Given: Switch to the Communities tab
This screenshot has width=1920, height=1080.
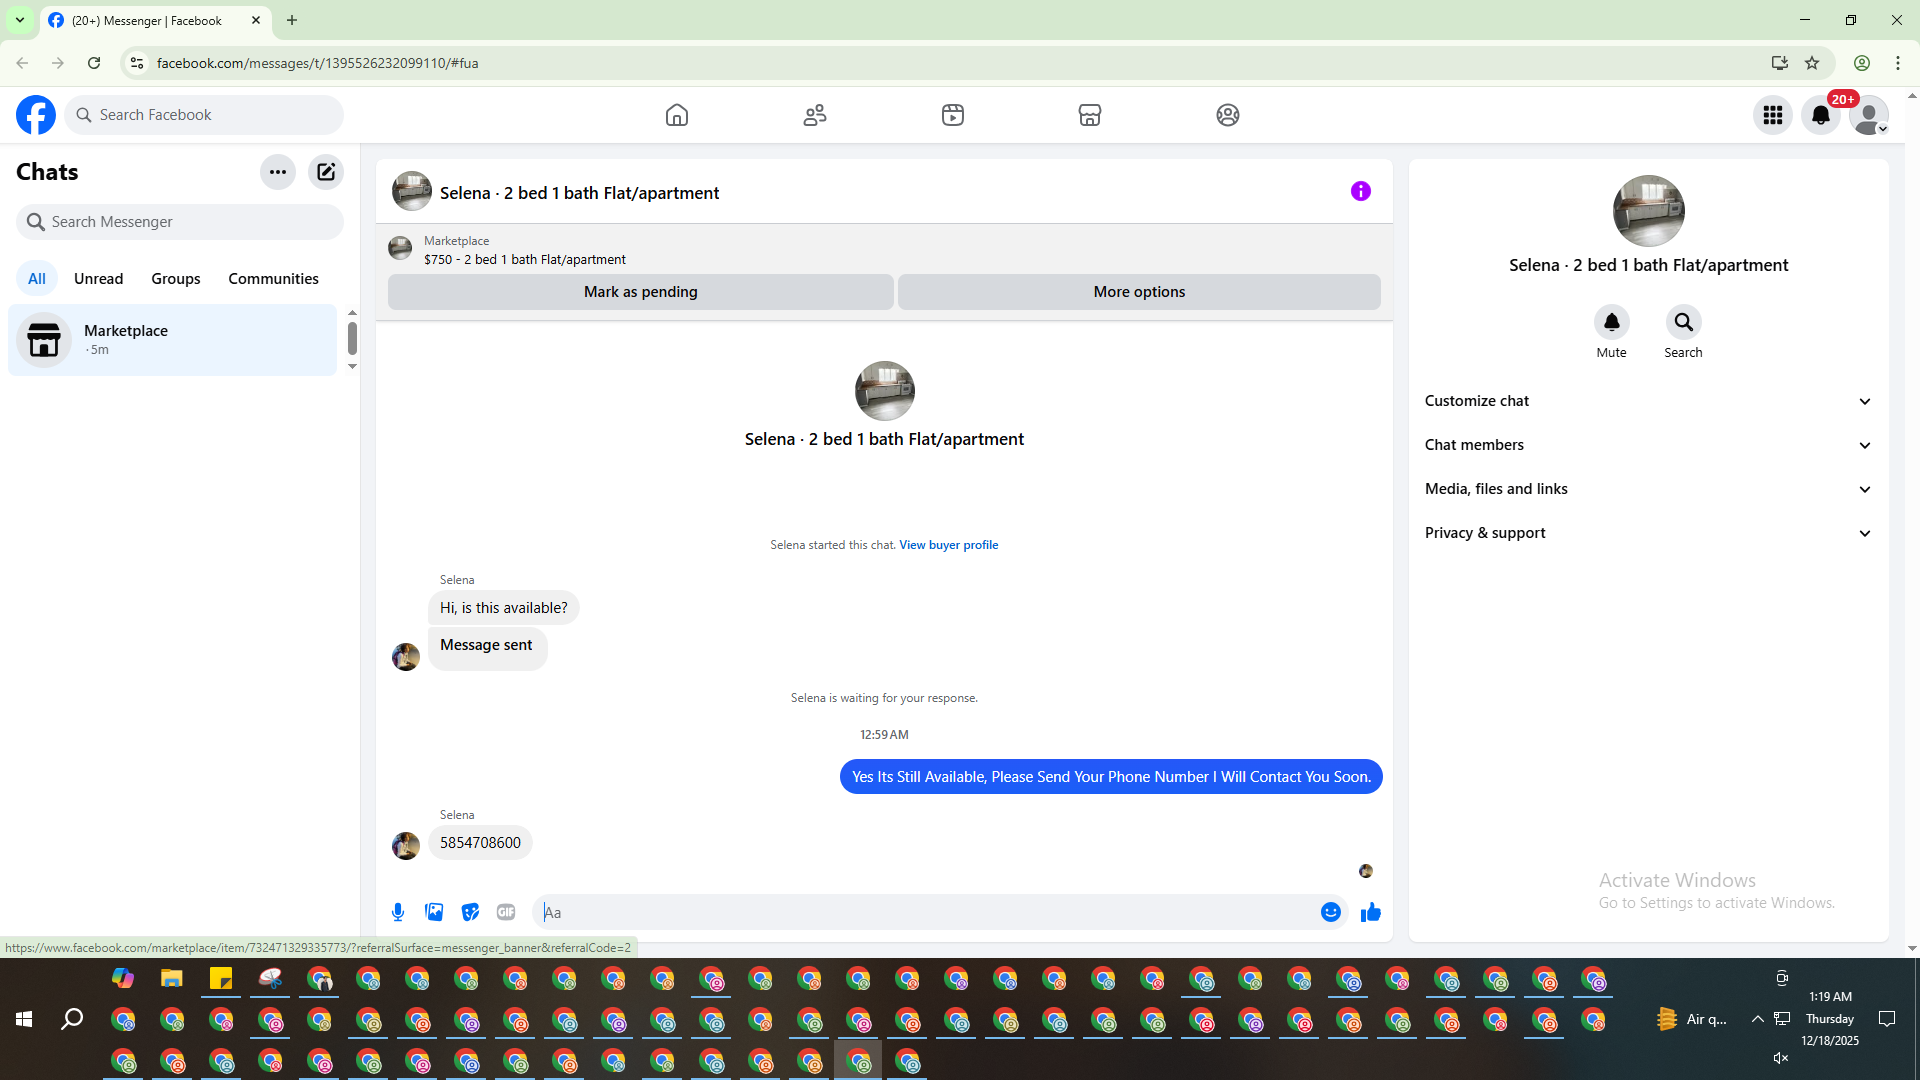Looking at the screenshot, I should click(273, 279).
